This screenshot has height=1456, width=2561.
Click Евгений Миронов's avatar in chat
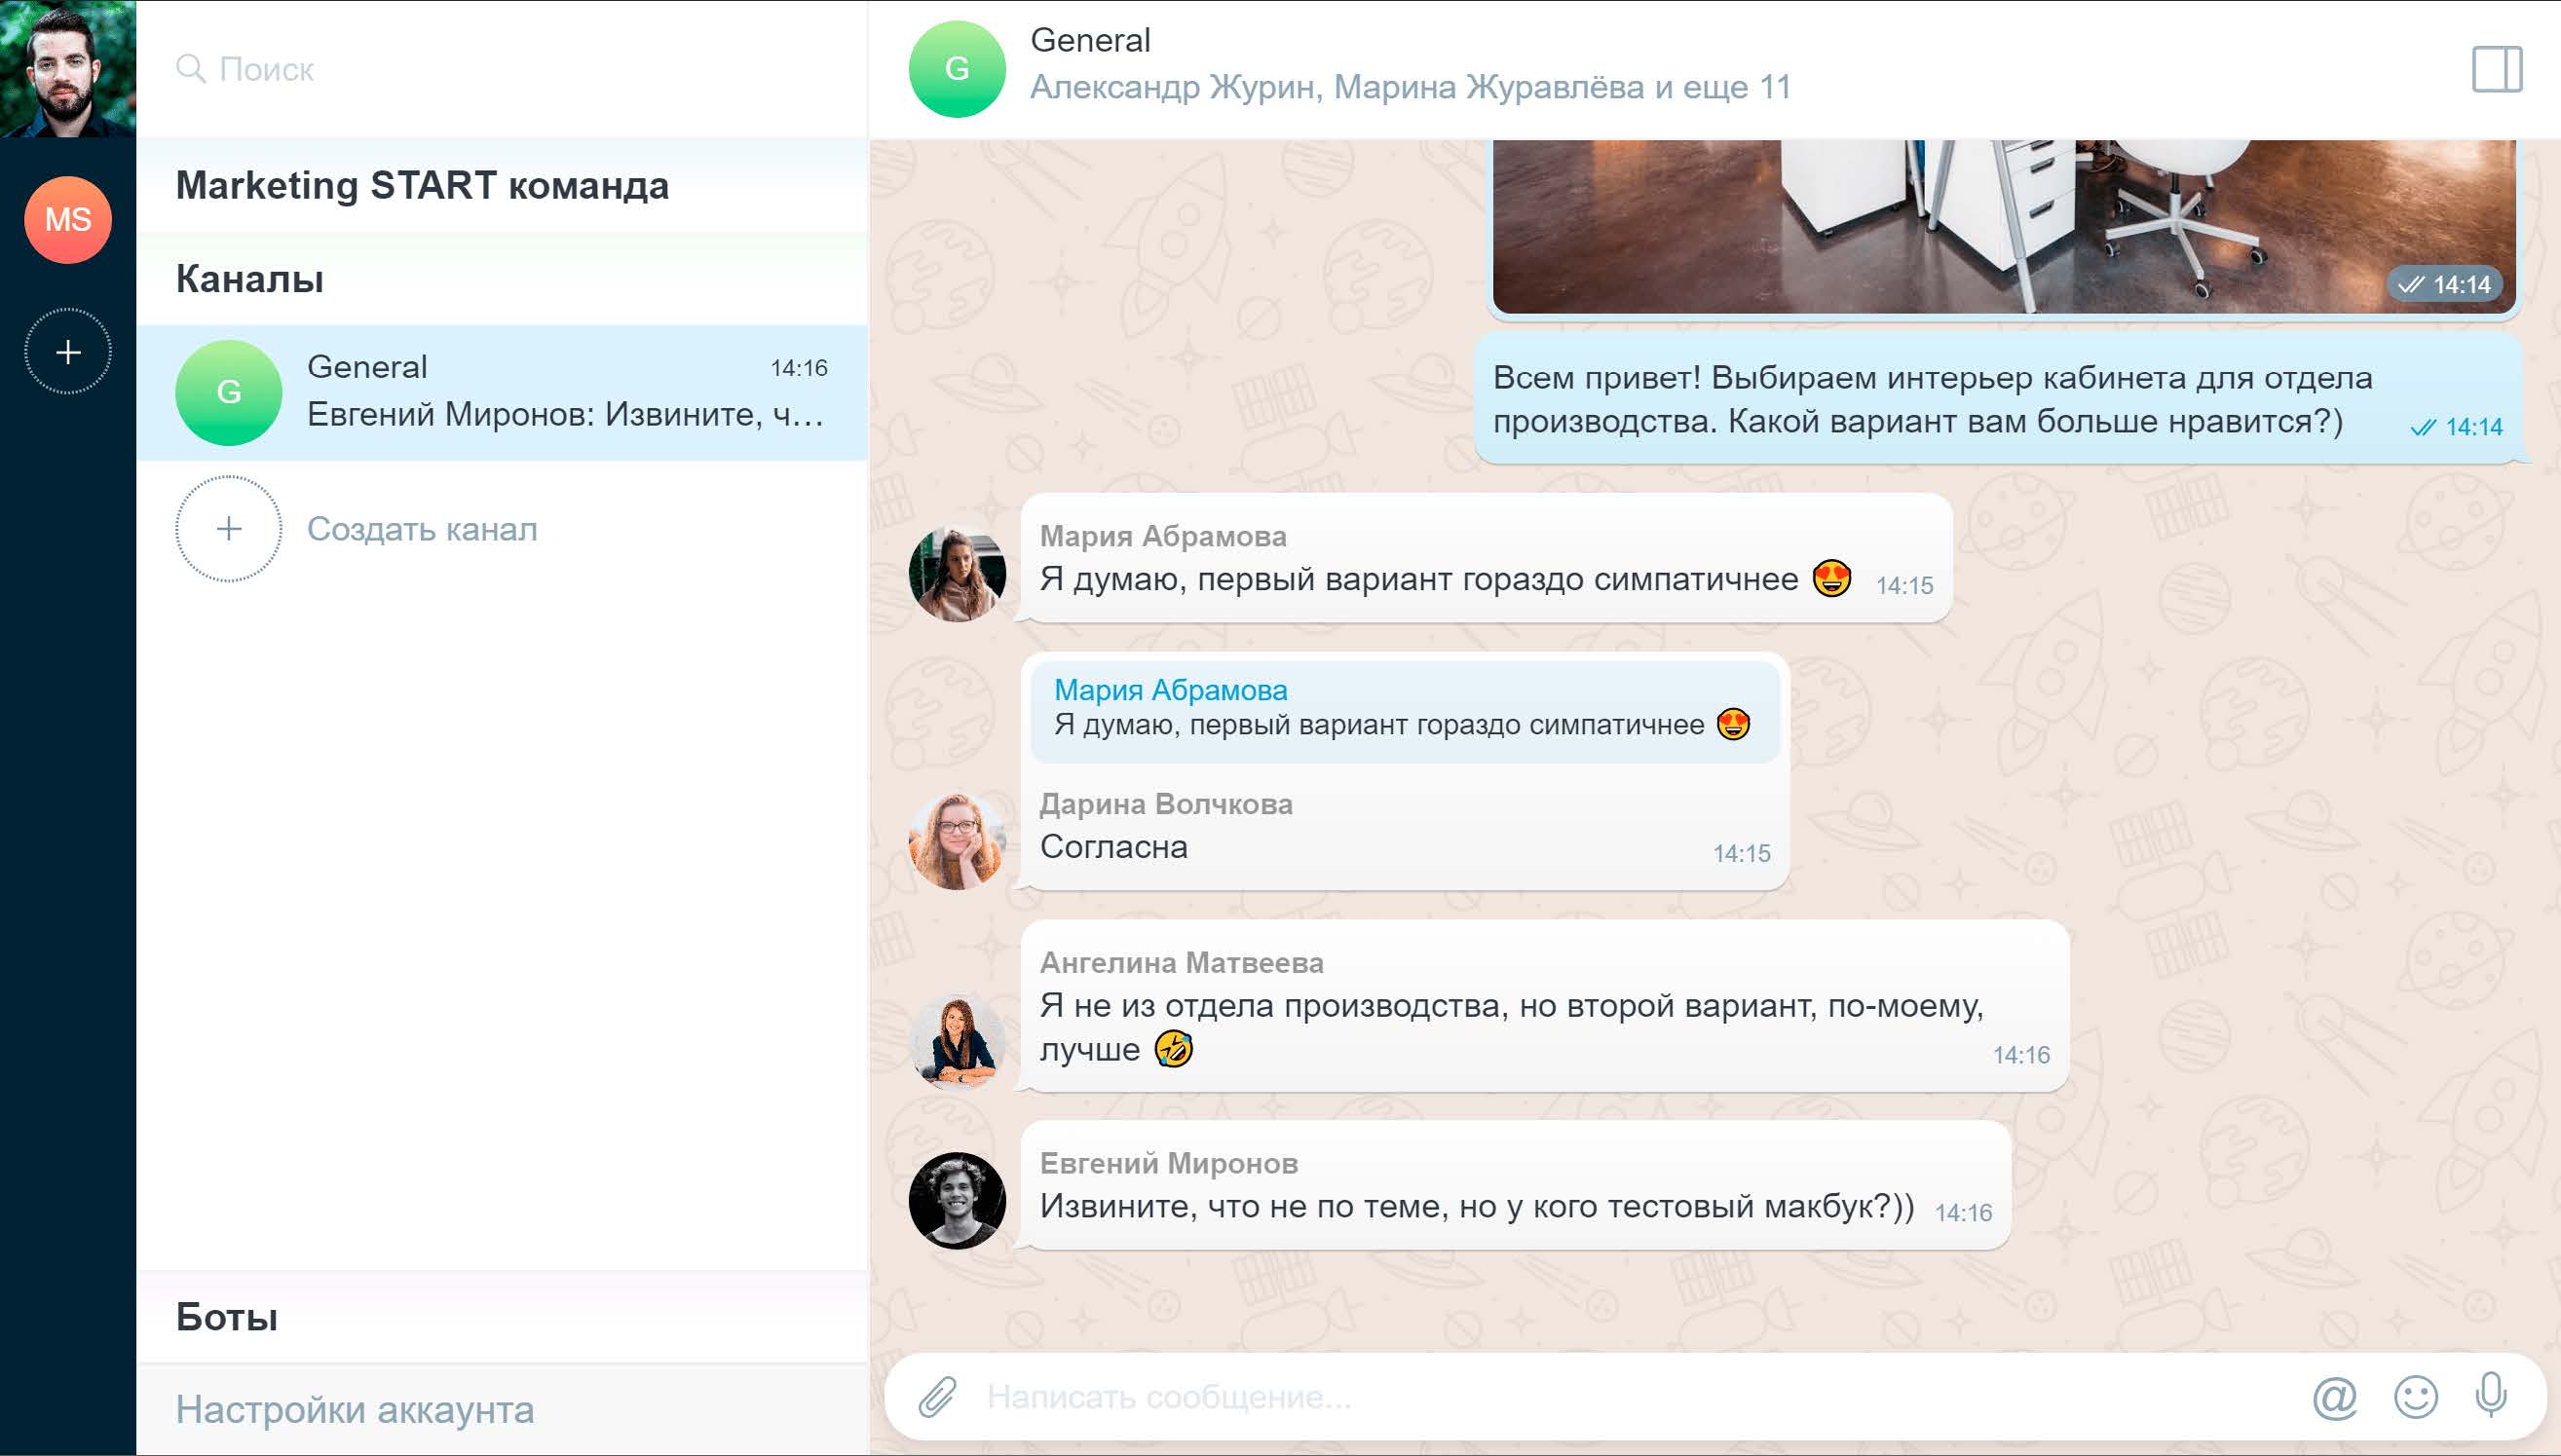click(x=957, y=1200)
